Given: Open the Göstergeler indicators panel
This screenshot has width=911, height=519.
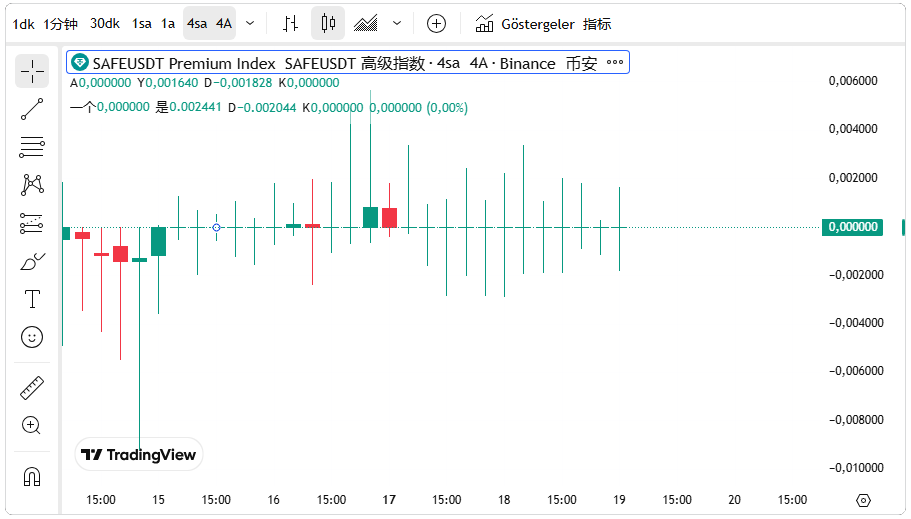Looking at the screenshot, I should pyautogui.click(x=543, y=23).
